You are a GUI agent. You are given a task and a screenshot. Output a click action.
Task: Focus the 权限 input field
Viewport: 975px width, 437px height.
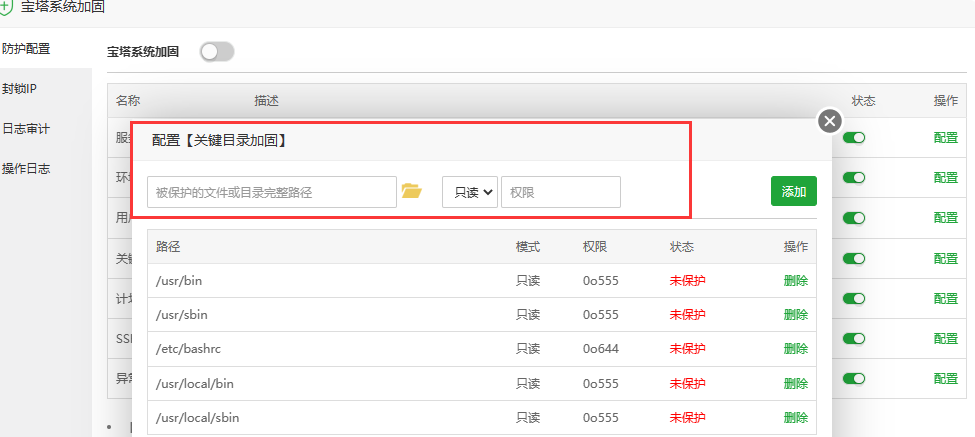(x=561, y=192)
